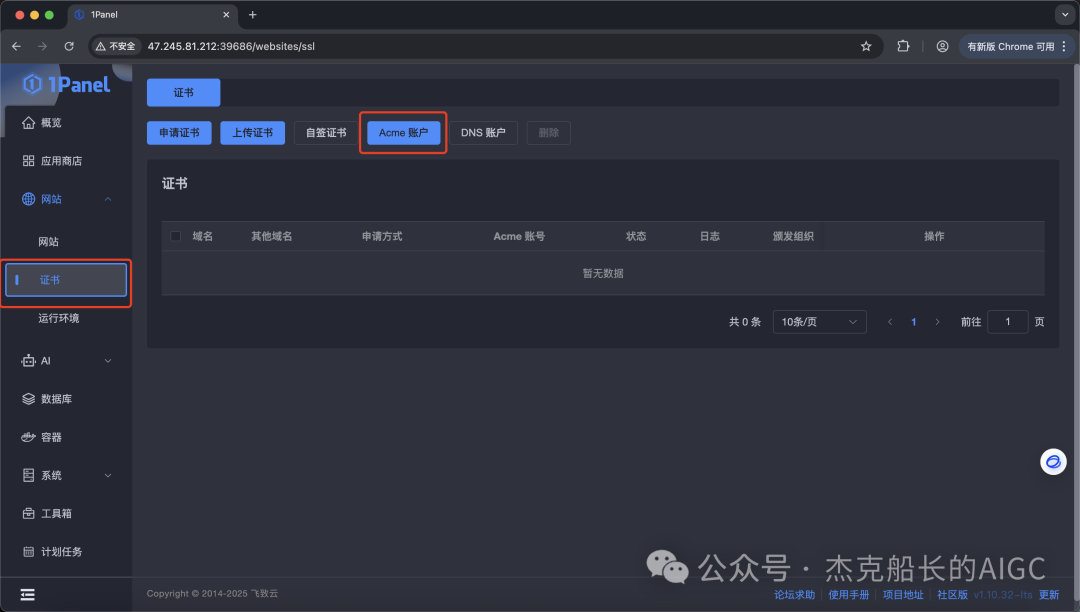This screenshot has height=612, width=1080.
Task: Select 证书 submenu item in sidebar
Action: (x=66, y=279)
